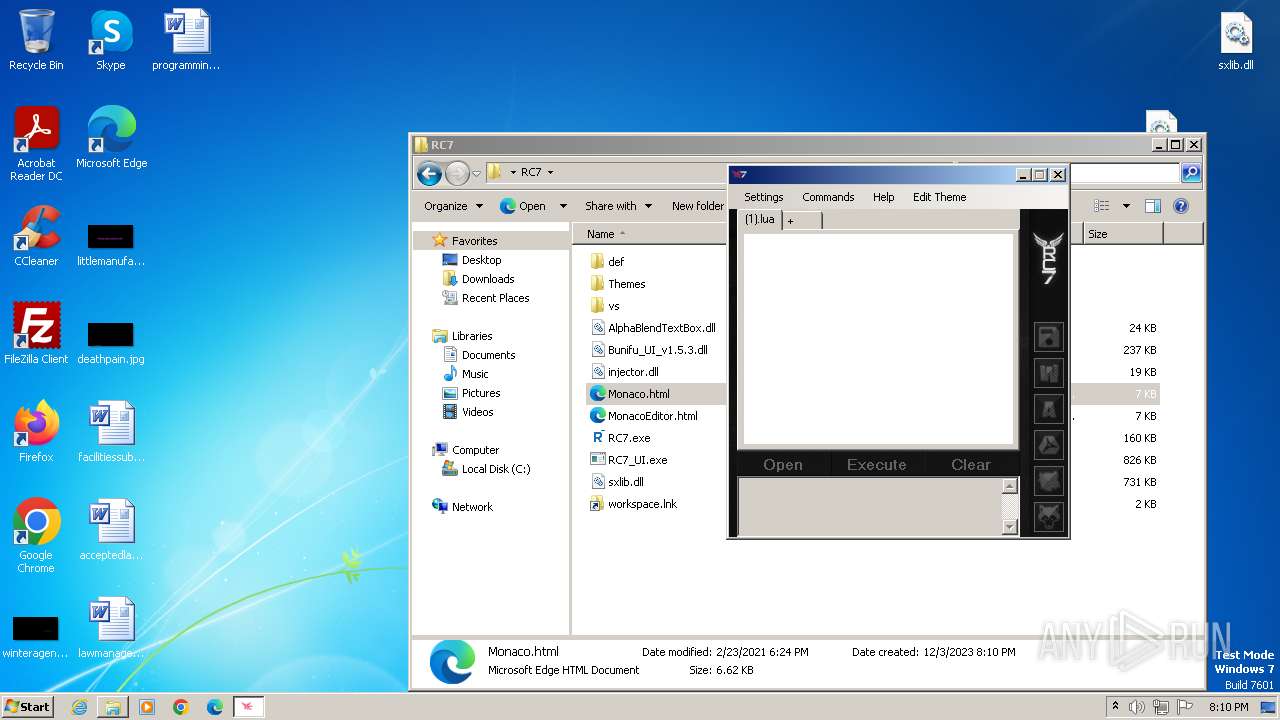Click the Open button in RC7
The width and height of the screenshot is (1280, 720).
pos(782,465)
